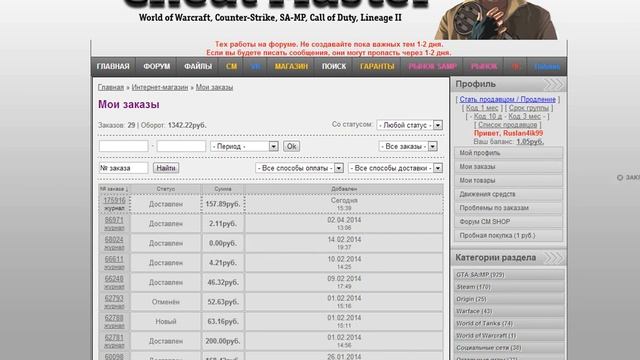Viewport: 640px width, 360px height.
Task: Click the 02.04.2014 date cell
Action: [344, 223]
